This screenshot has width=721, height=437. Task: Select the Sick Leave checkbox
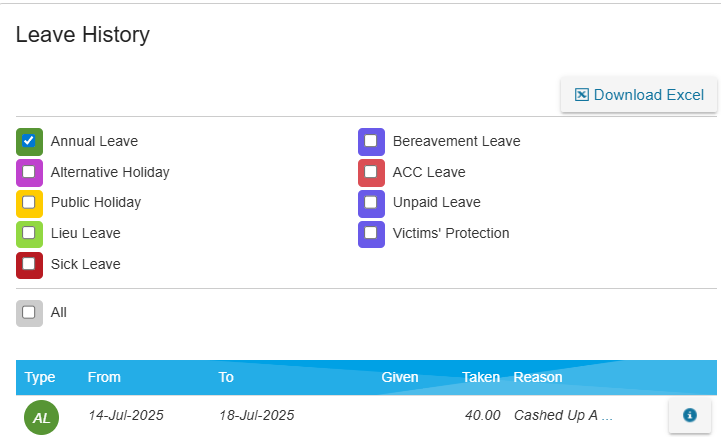click(x=29, y=264)
